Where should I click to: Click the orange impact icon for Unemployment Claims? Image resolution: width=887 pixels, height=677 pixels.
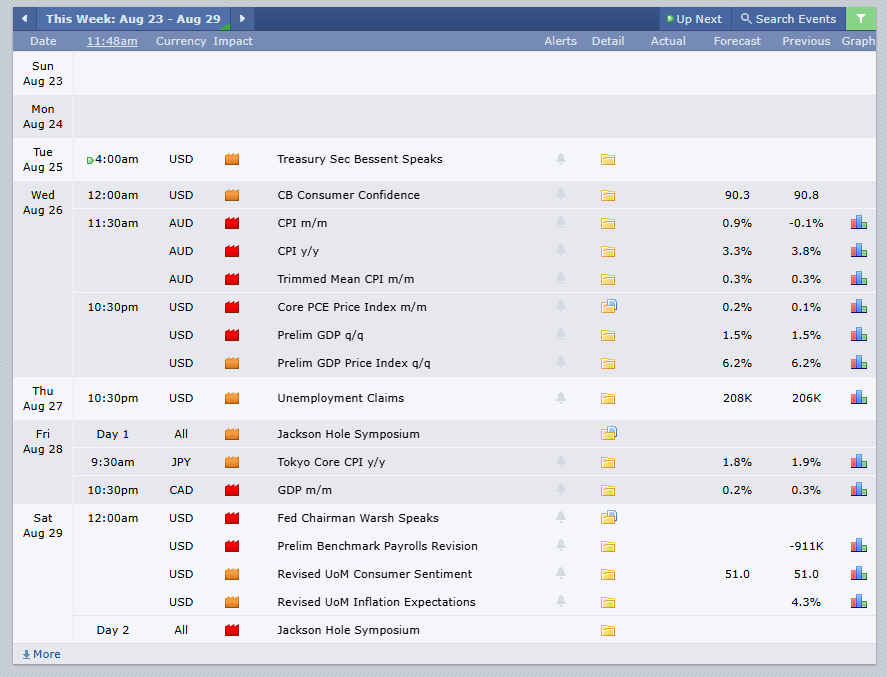pos(232,398)
